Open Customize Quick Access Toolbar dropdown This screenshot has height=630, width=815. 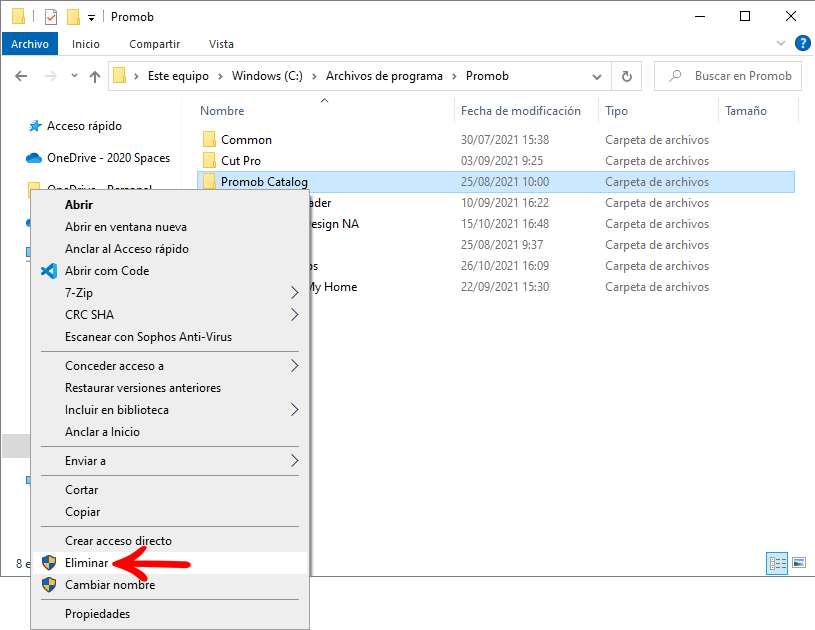coord(91,18)
